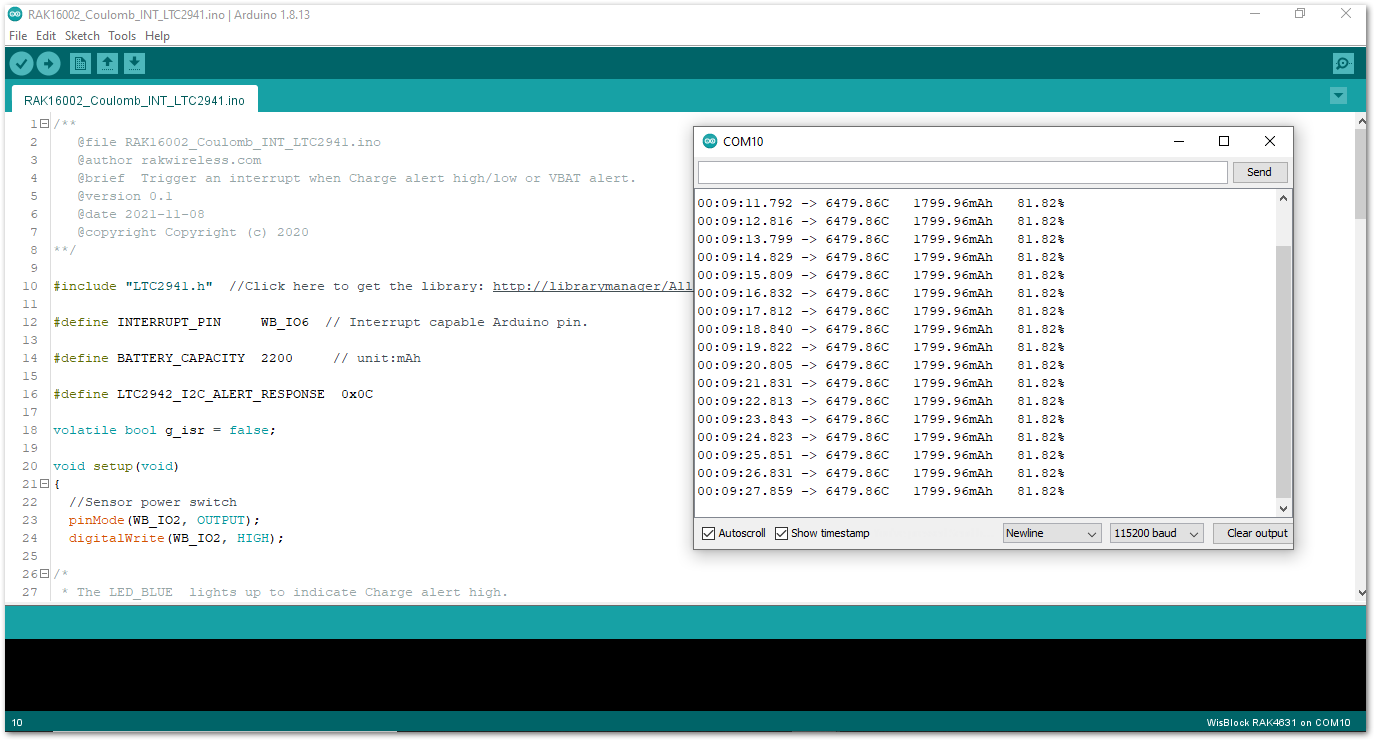Click the serial line at 00:09:15.809
1375x741 pixels.
pyautogui.click(x=881, y=275)
